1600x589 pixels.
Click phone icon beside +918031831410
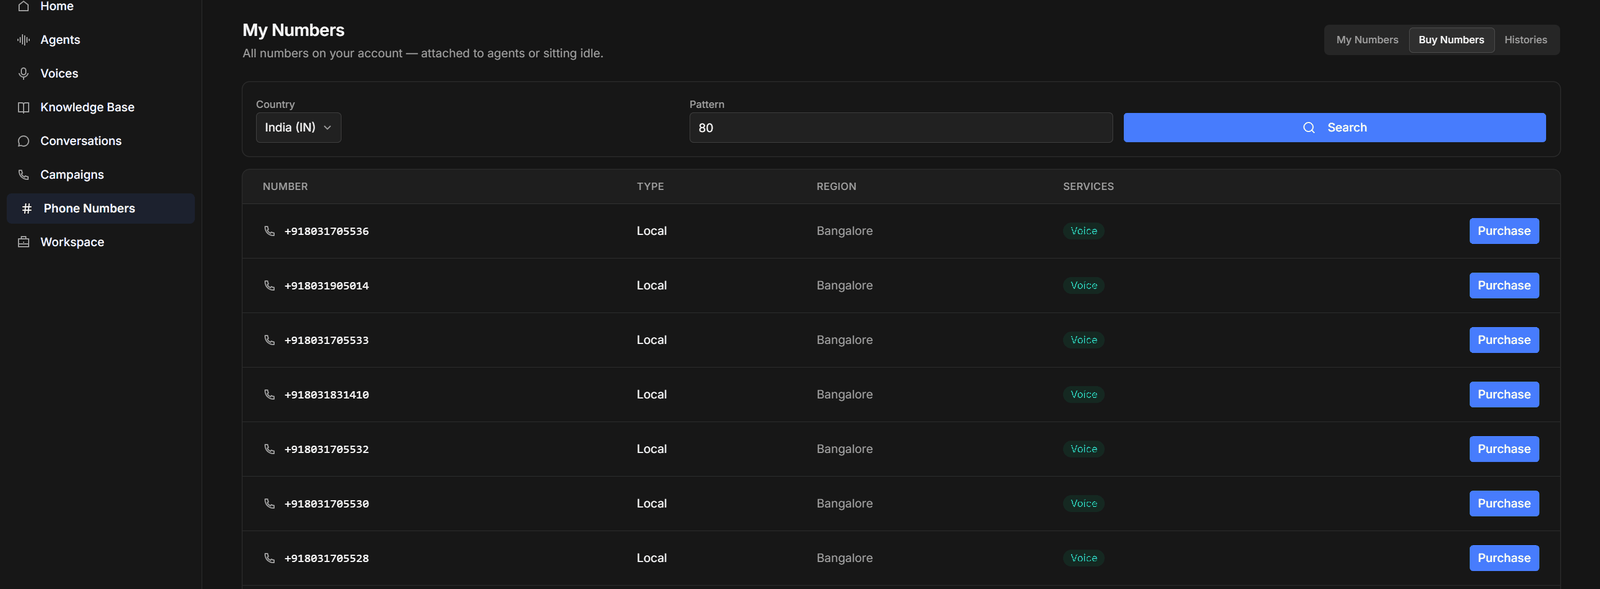click(x=269, y=394)
